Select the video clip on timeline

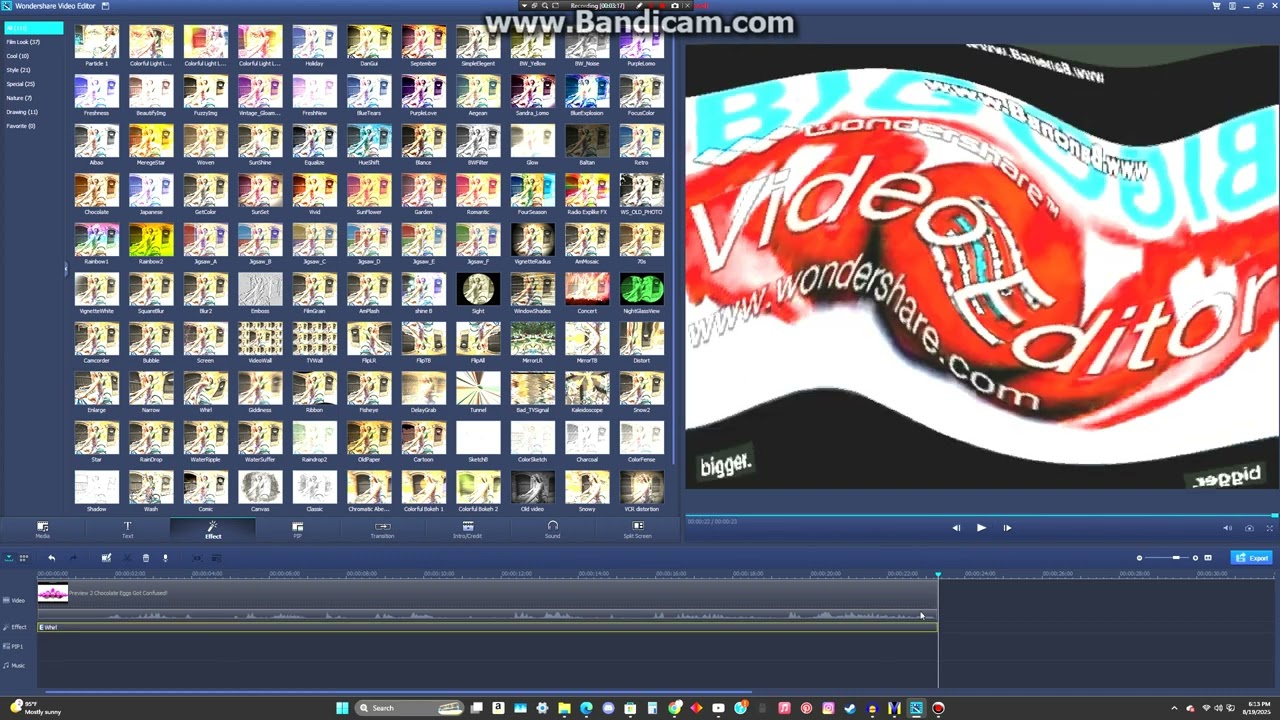pos(487,600)
